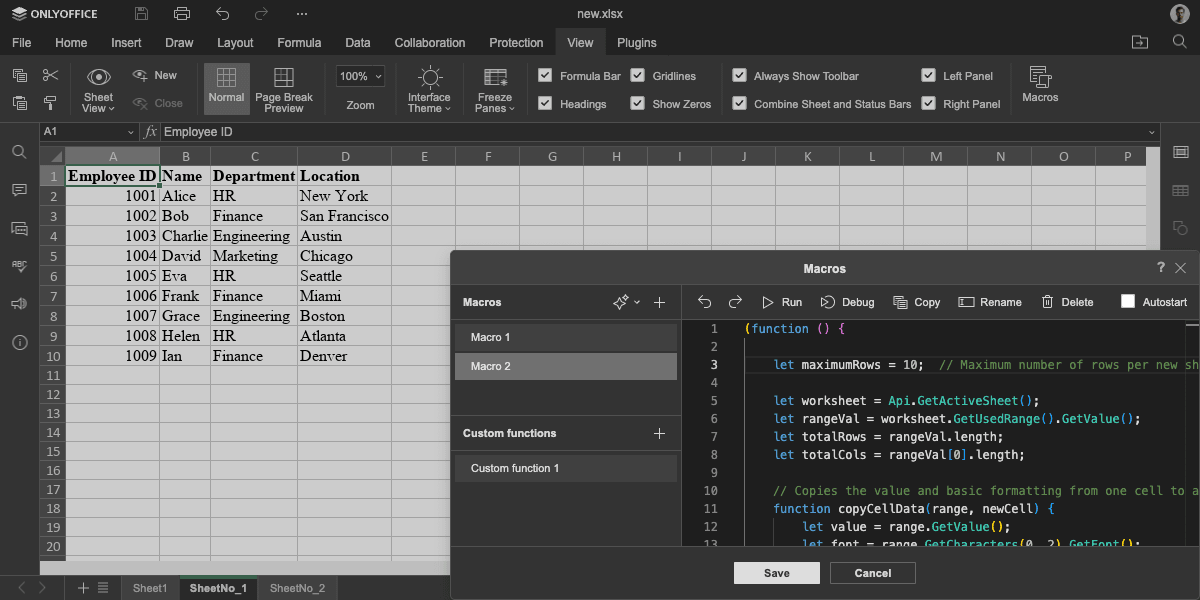Screen dimensions: 1200x600
Task: Expand the formula bar
Action: (1152, 132)
